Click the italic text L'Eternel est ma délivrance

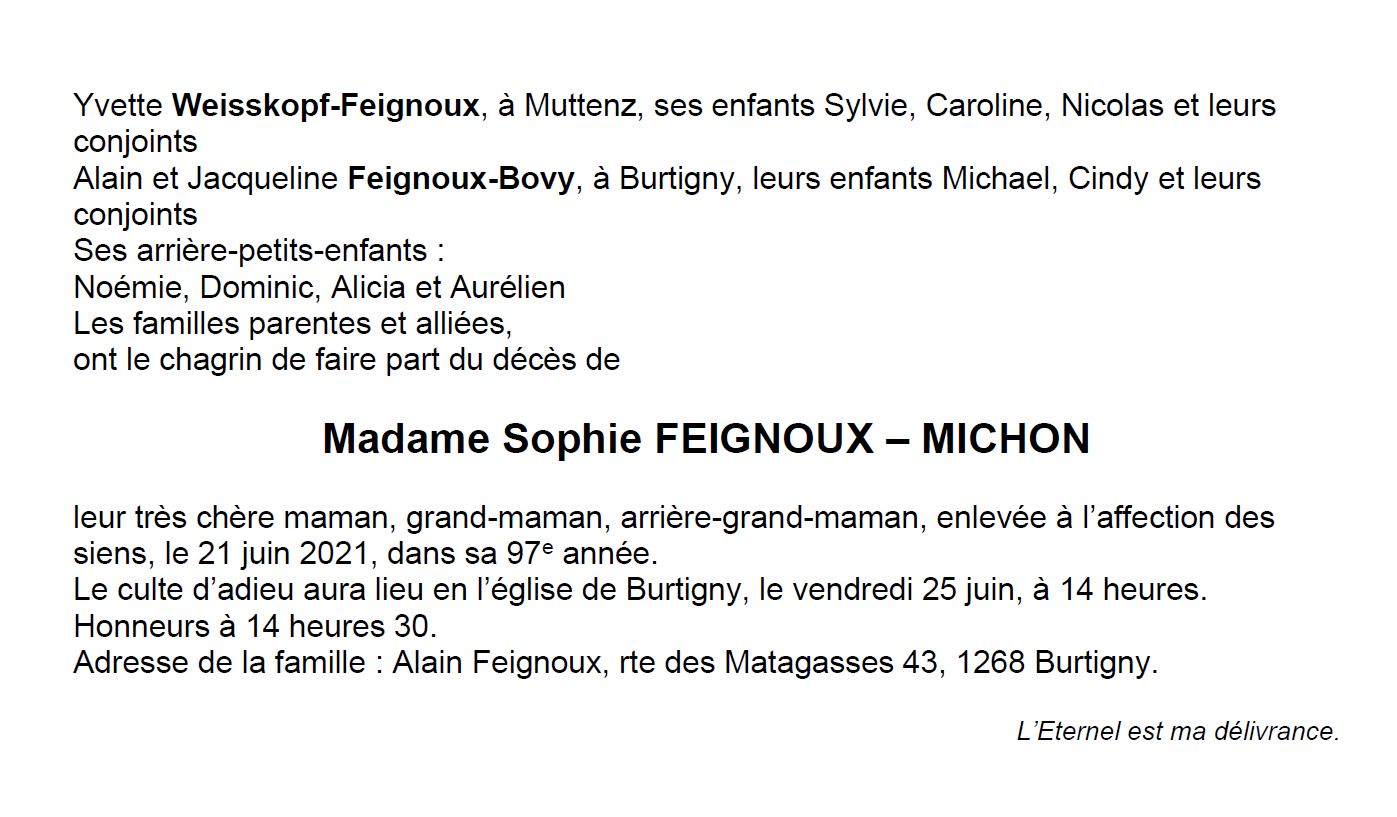click(1177, 732)
